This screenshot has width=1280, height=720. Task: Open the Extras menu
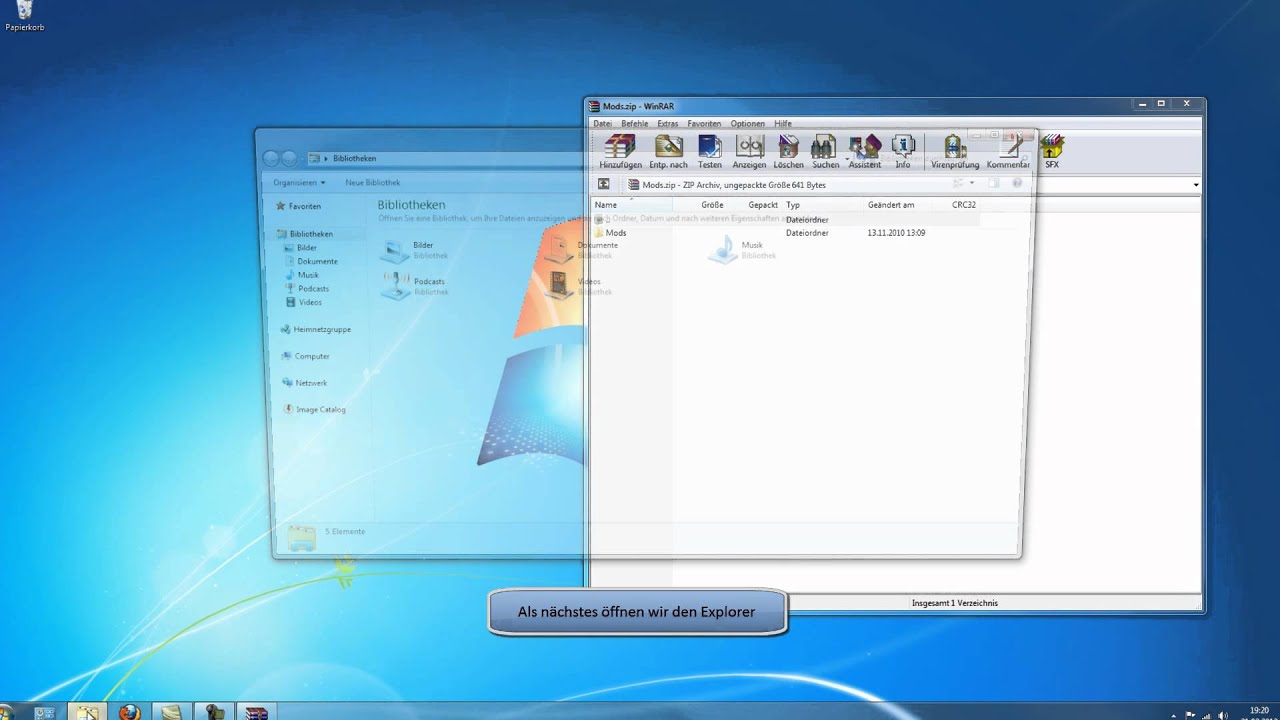pyautogui.click(x=667, y=124)
